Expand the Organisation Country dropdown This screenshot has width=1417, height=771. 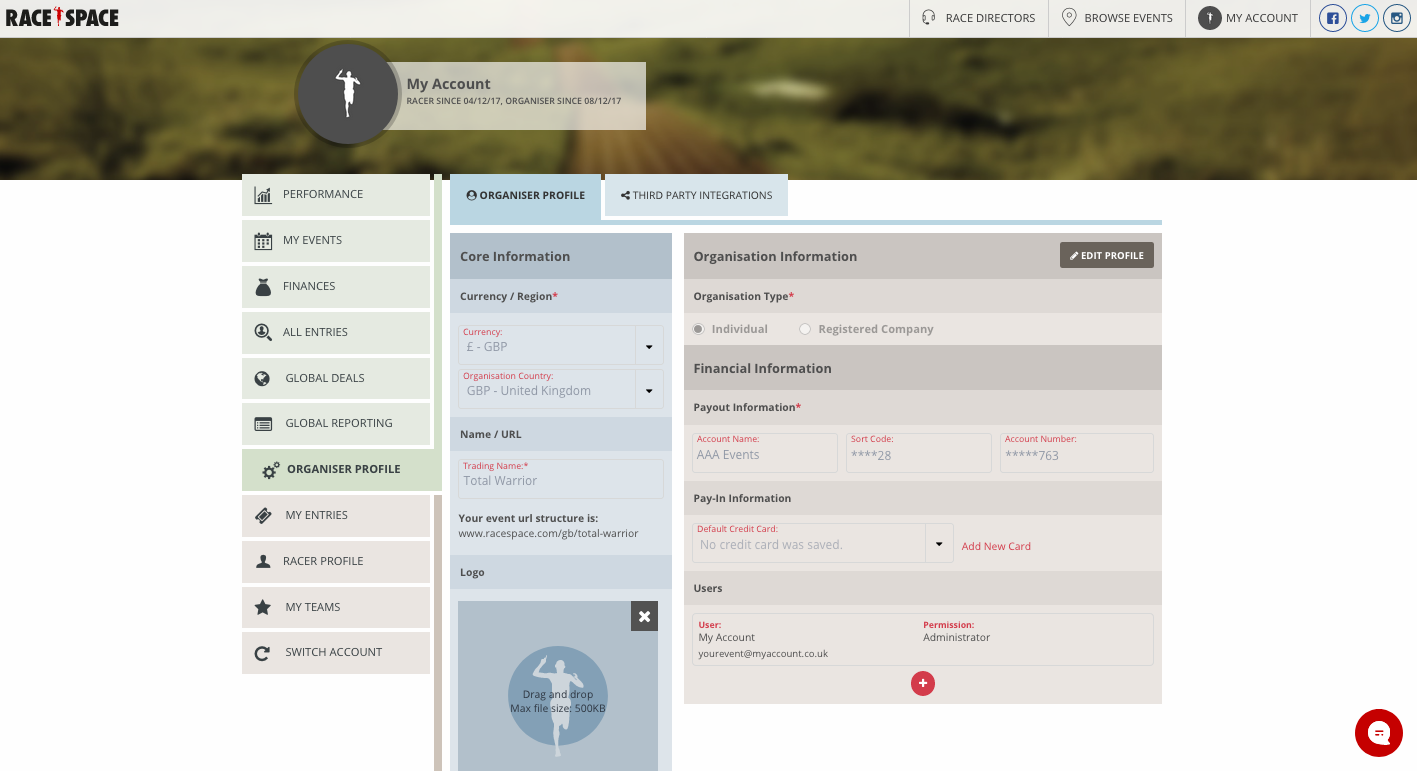pyautogui.click(x=649, y=390)
